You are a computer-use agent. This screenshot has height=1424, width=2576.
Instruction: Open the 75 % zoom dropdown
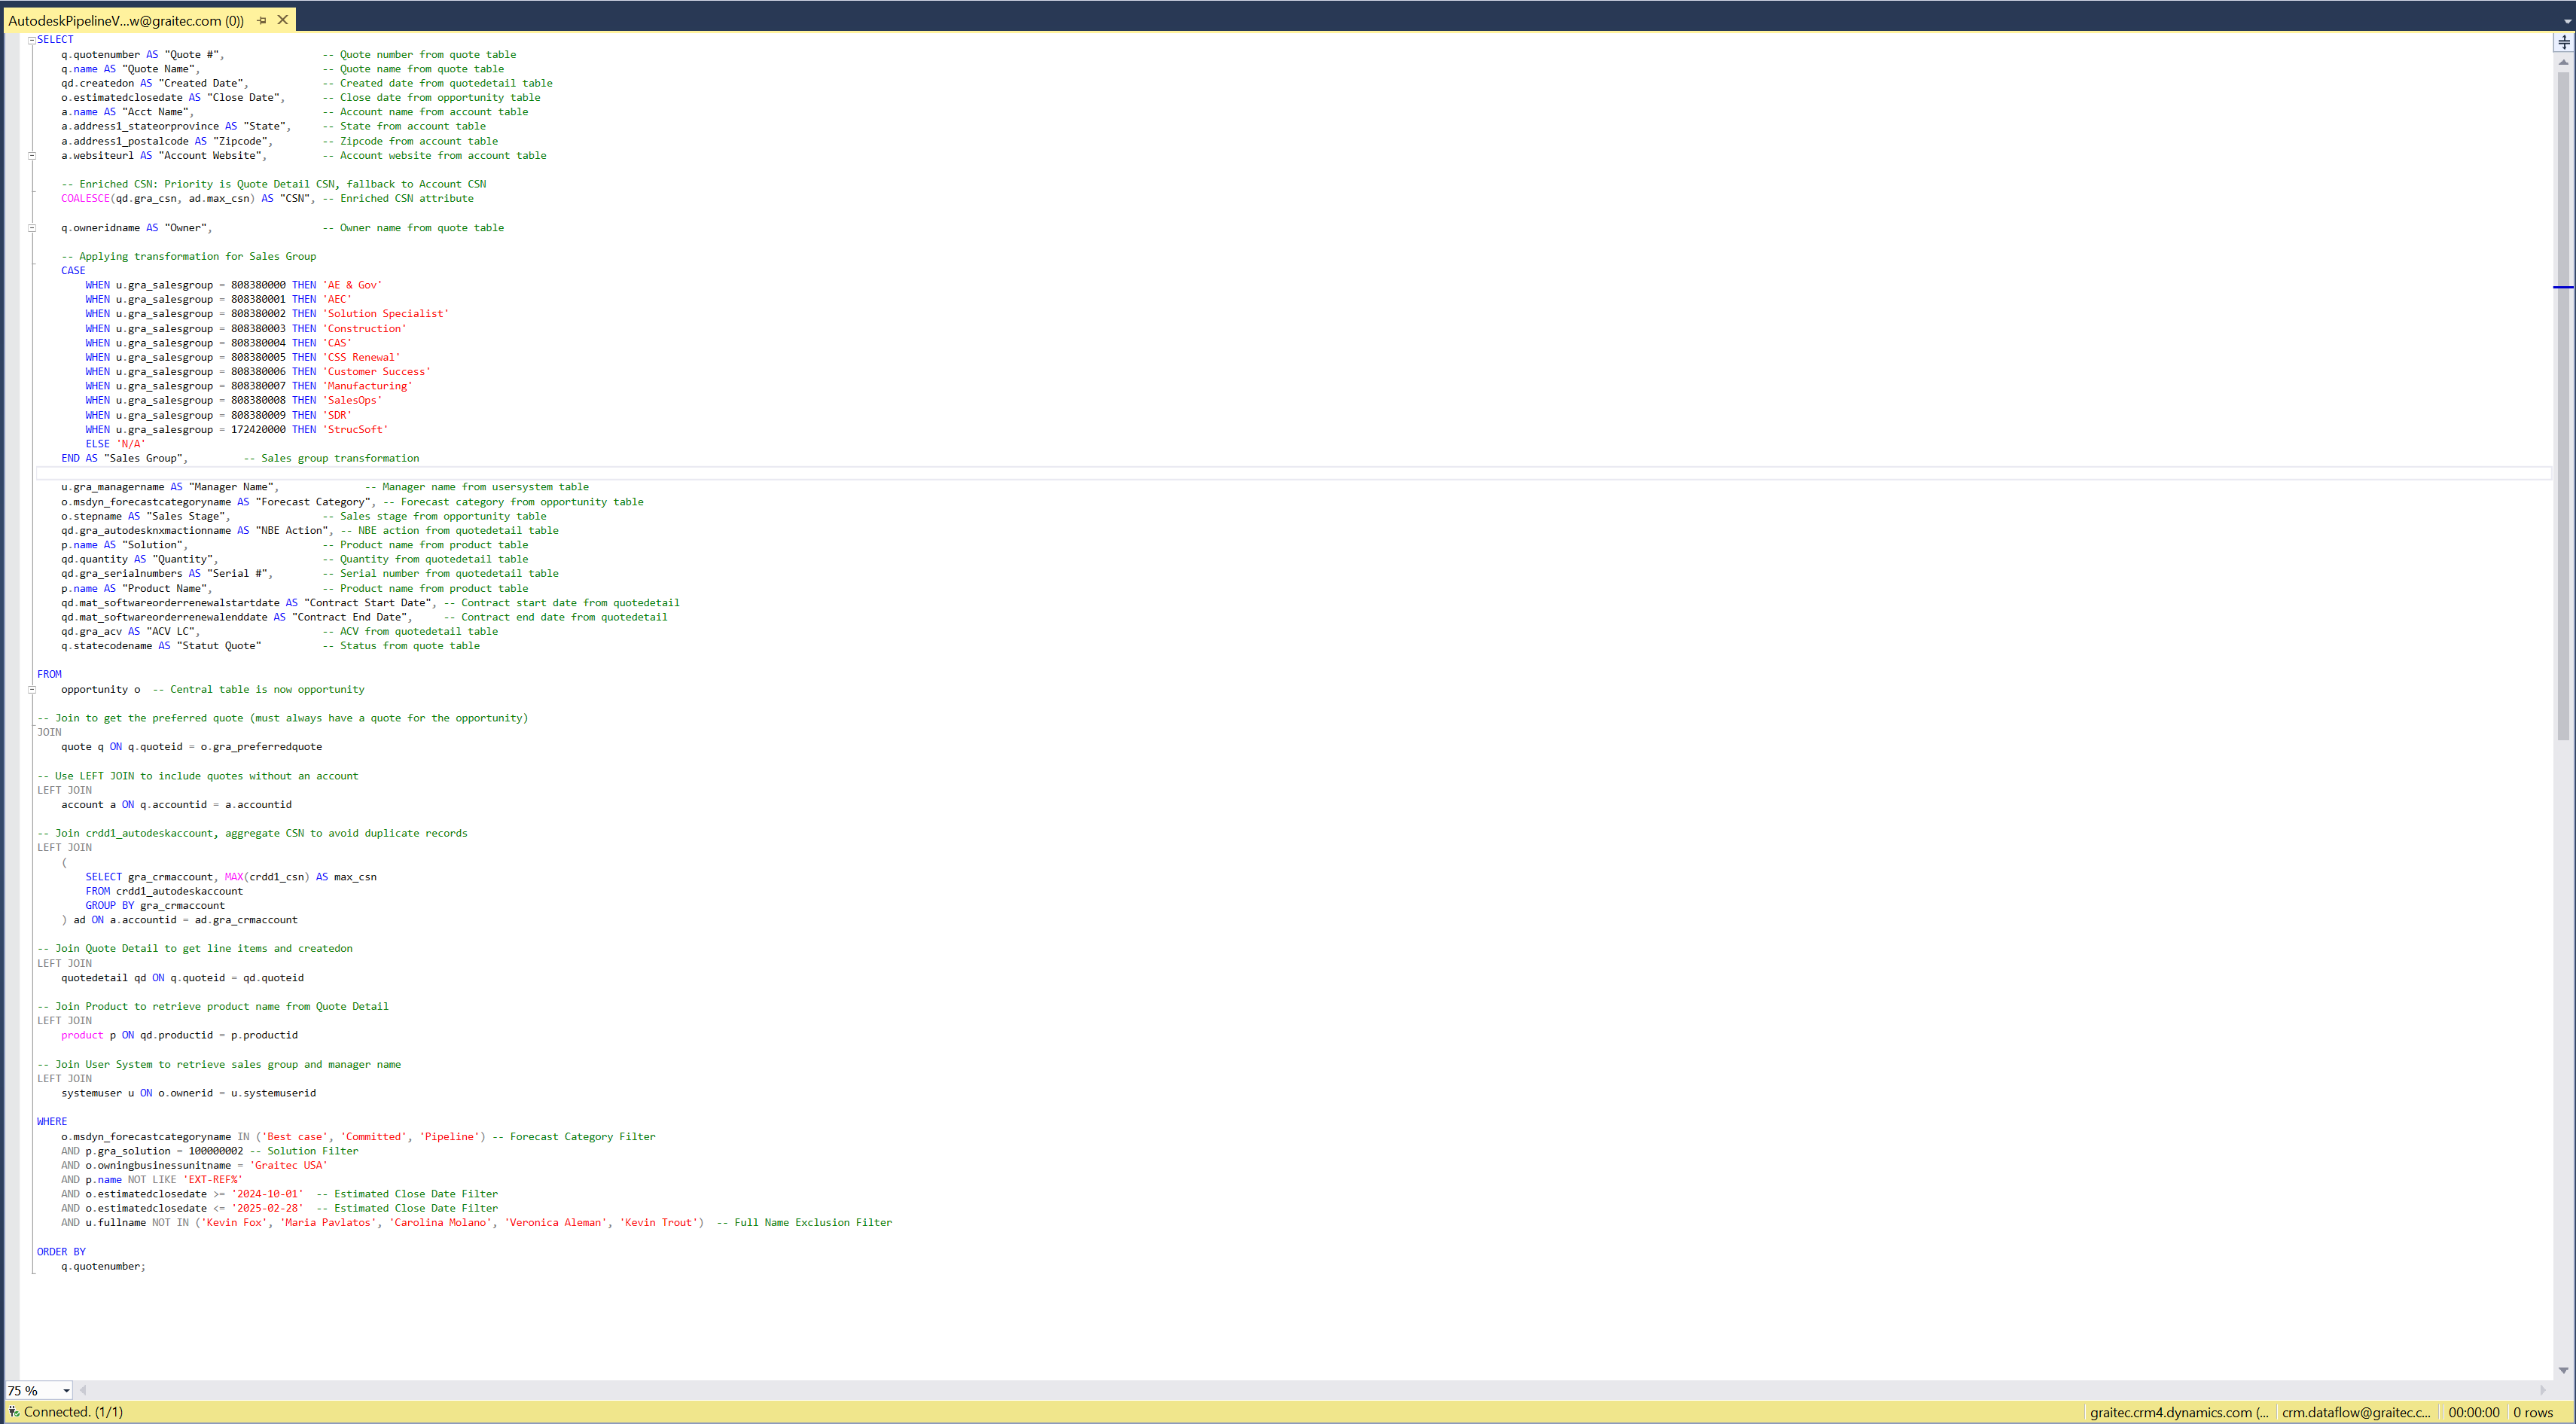tap(66, 1390)
